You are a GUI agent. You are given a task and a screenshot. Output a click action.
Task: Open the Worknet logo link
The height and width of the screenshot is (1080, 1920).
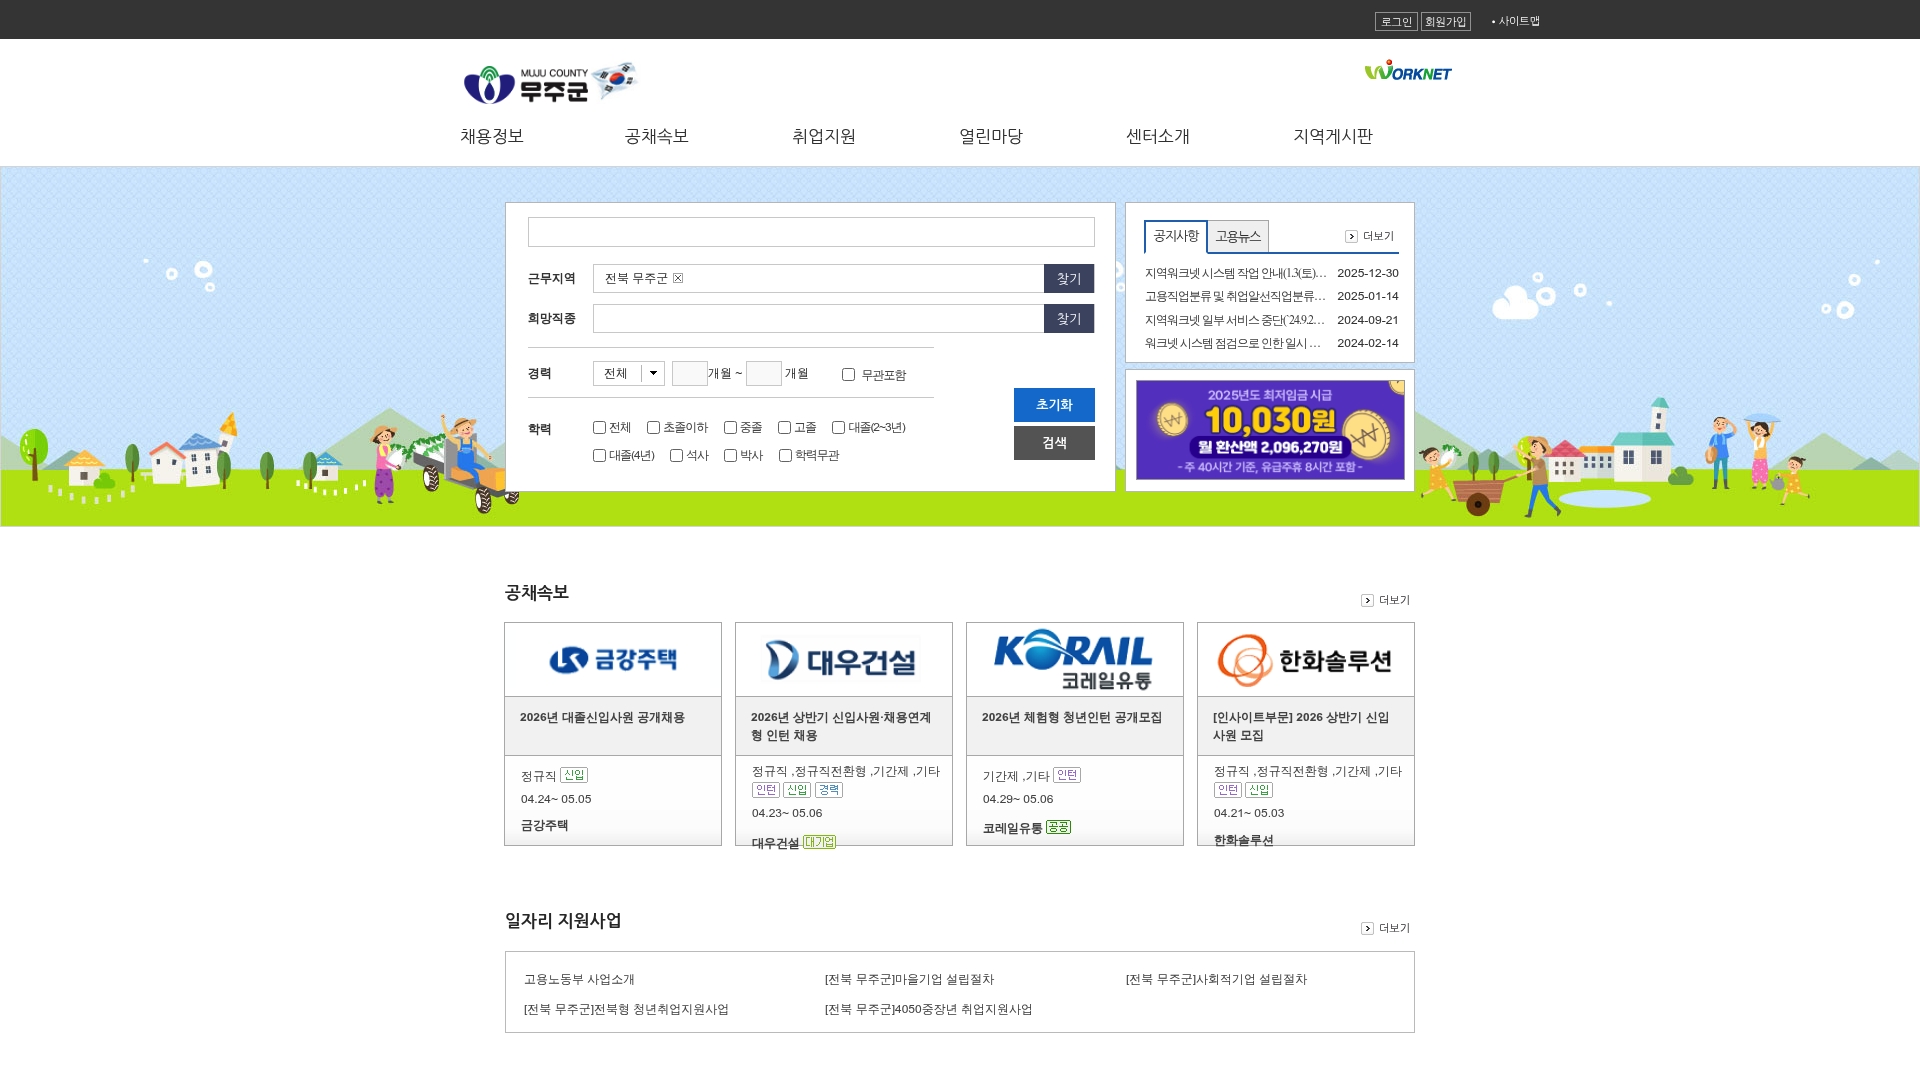point(1408,71)
